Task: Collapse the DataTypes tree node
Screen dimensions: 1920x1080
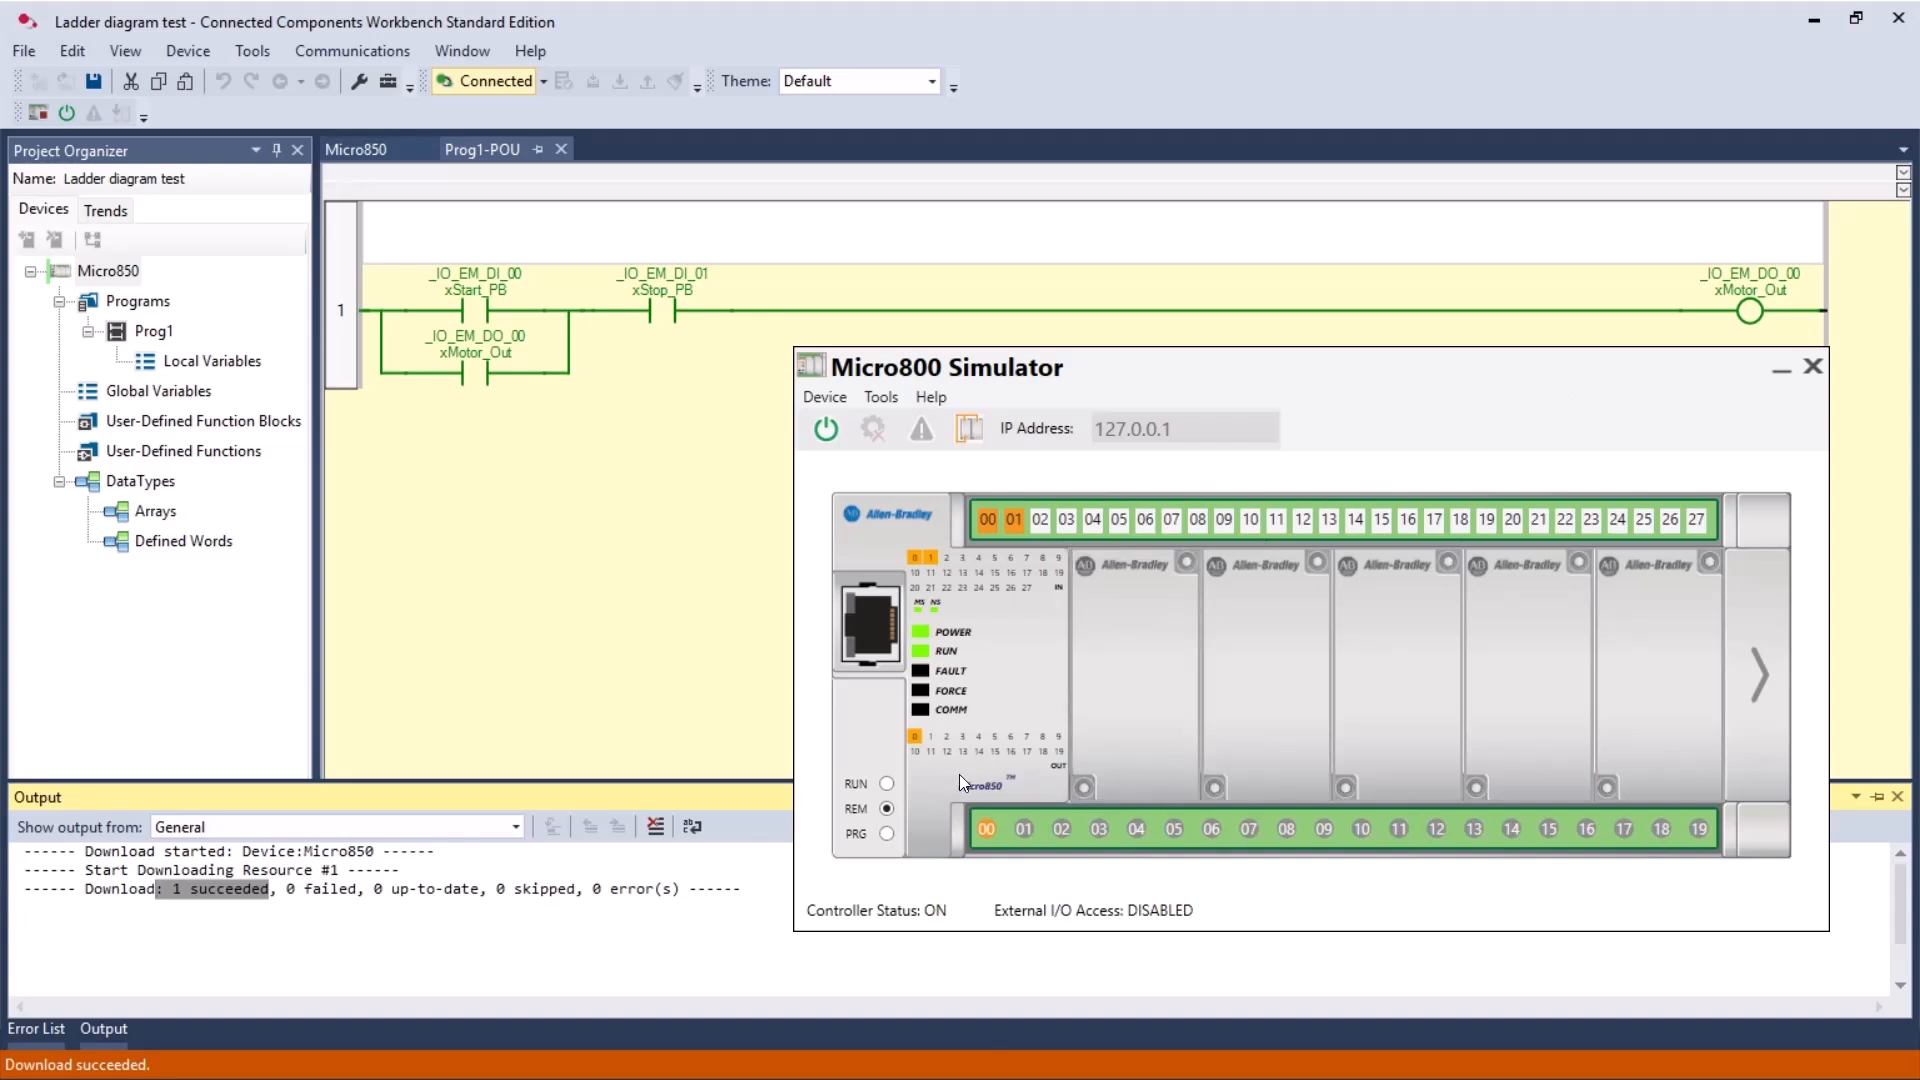Action: pyautogui.click(x=60, y=481)
